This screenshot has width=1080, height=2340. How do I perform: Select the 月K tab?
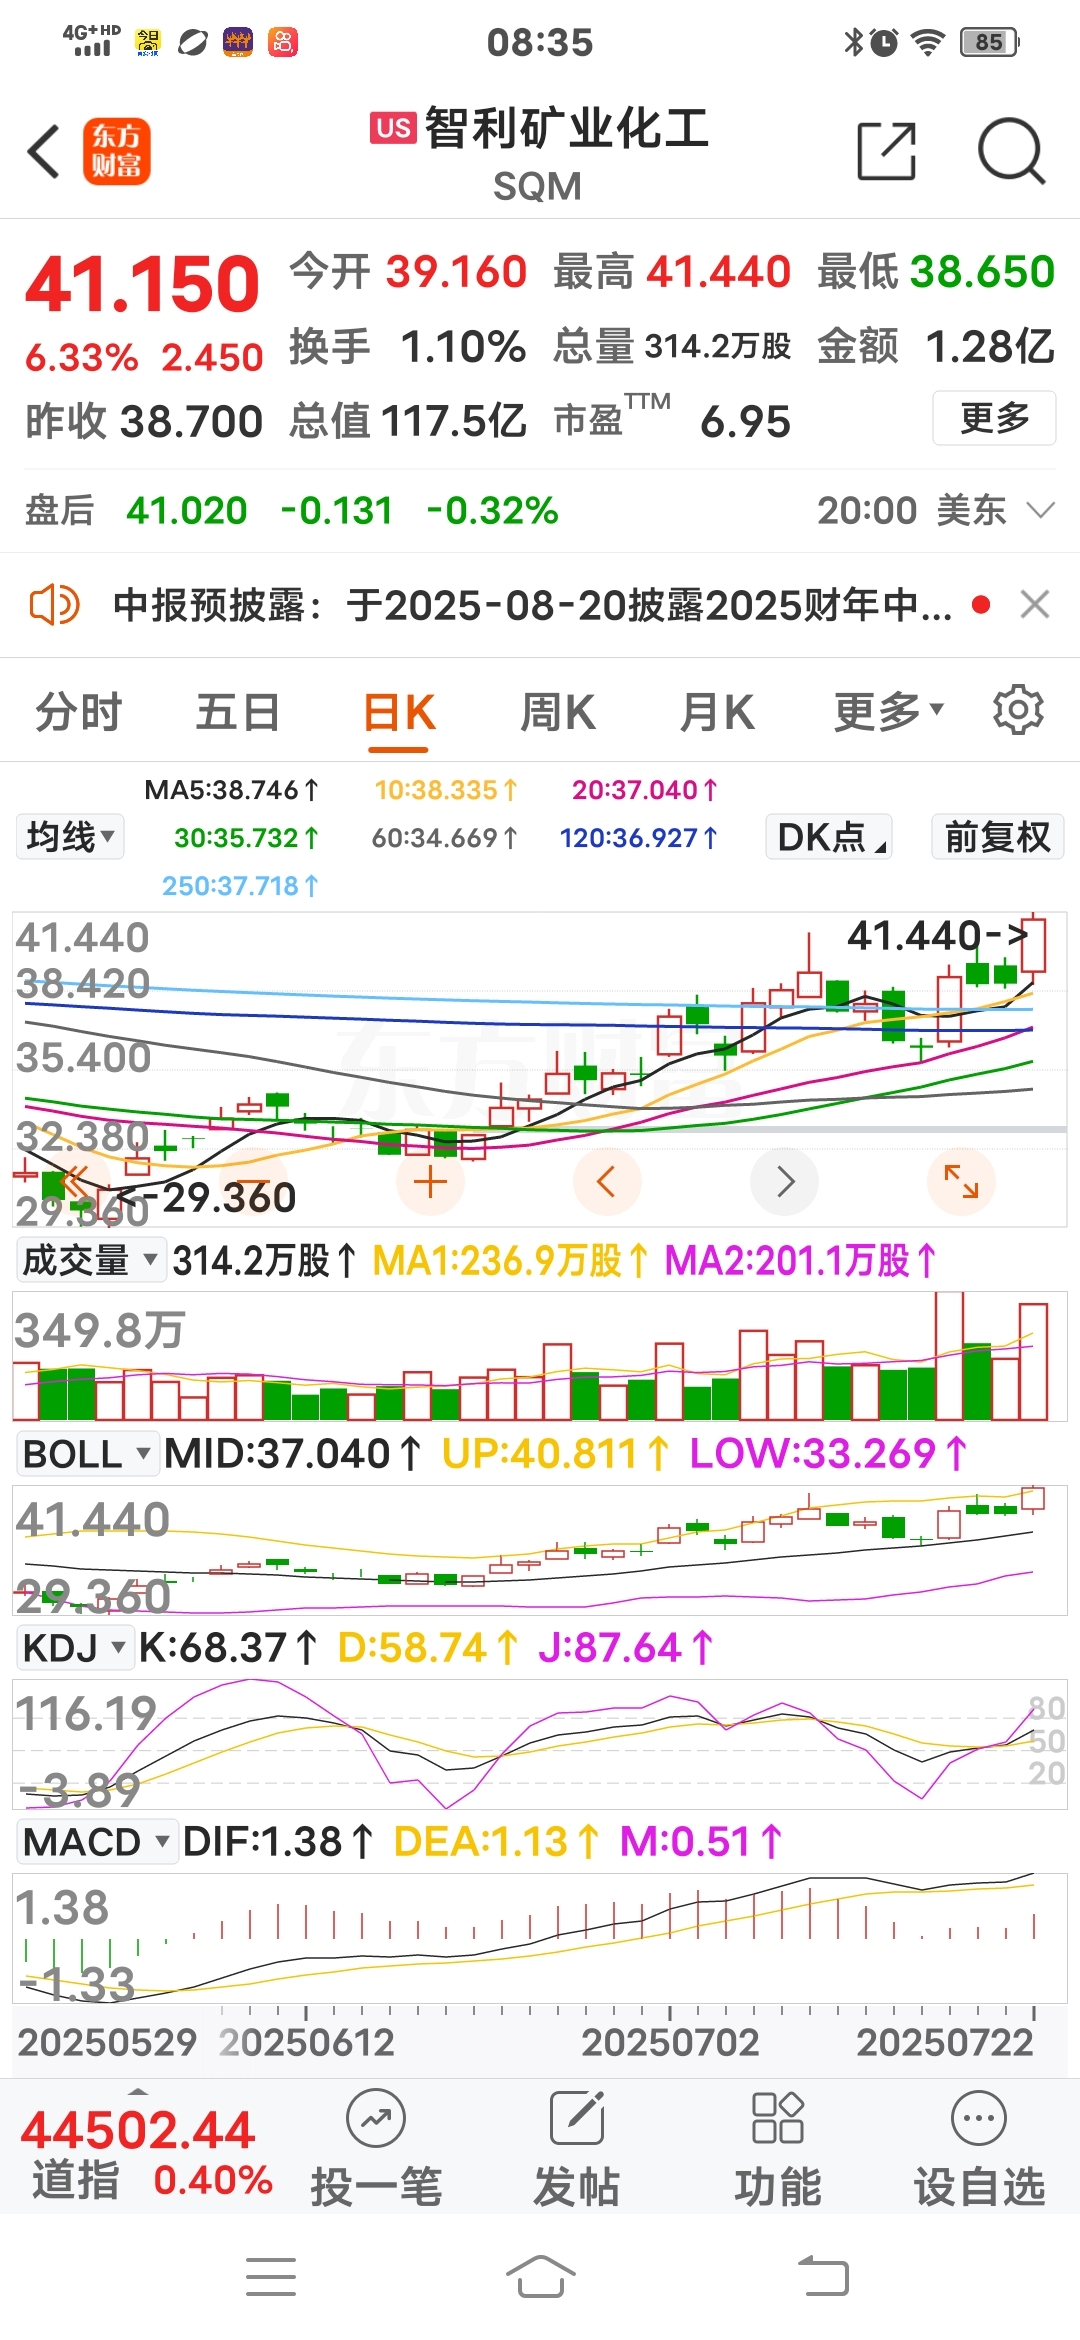tap(716, 713)
